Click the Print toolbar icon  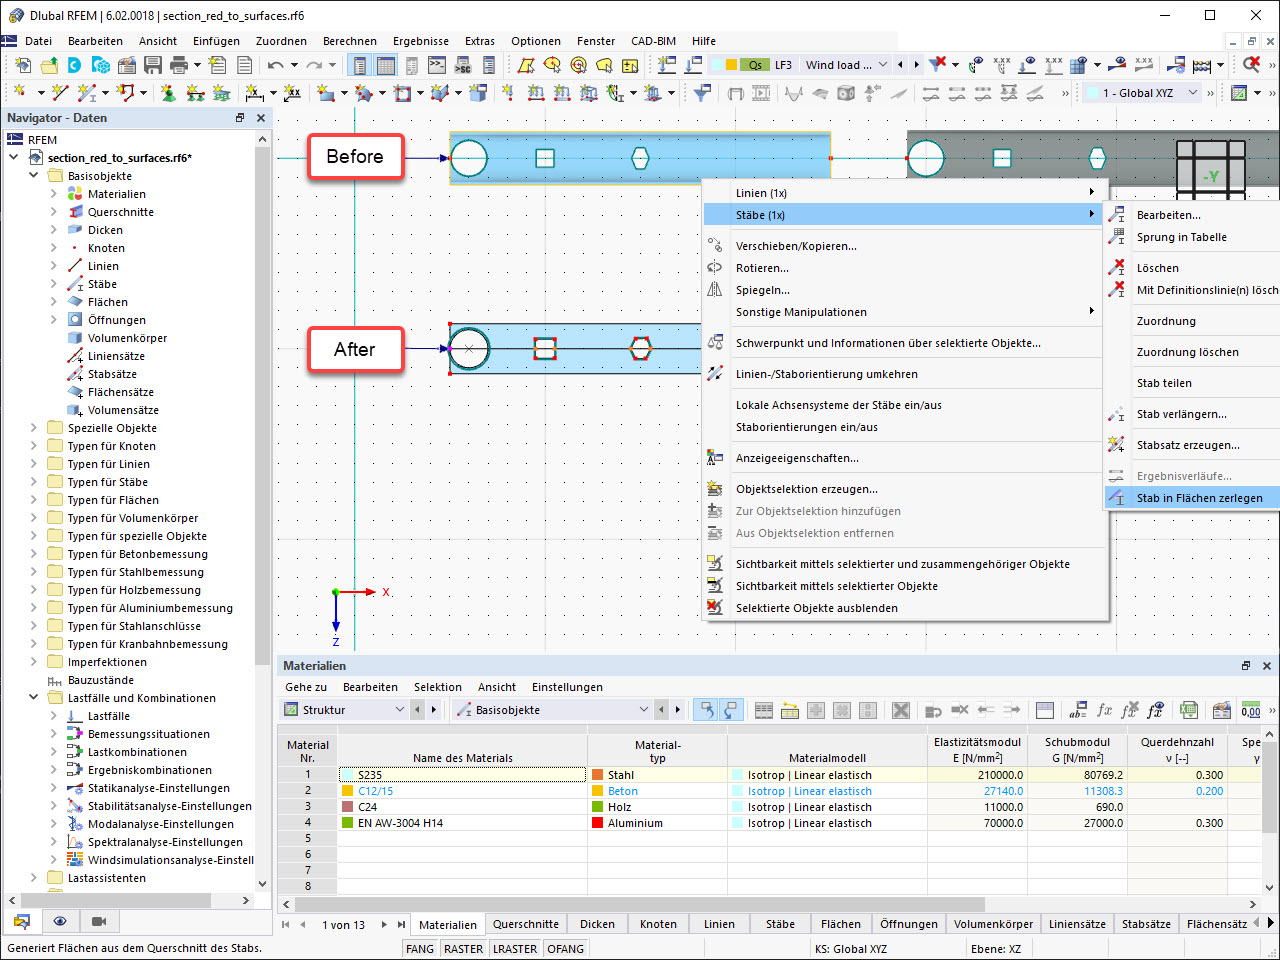[x=179, y=65]
